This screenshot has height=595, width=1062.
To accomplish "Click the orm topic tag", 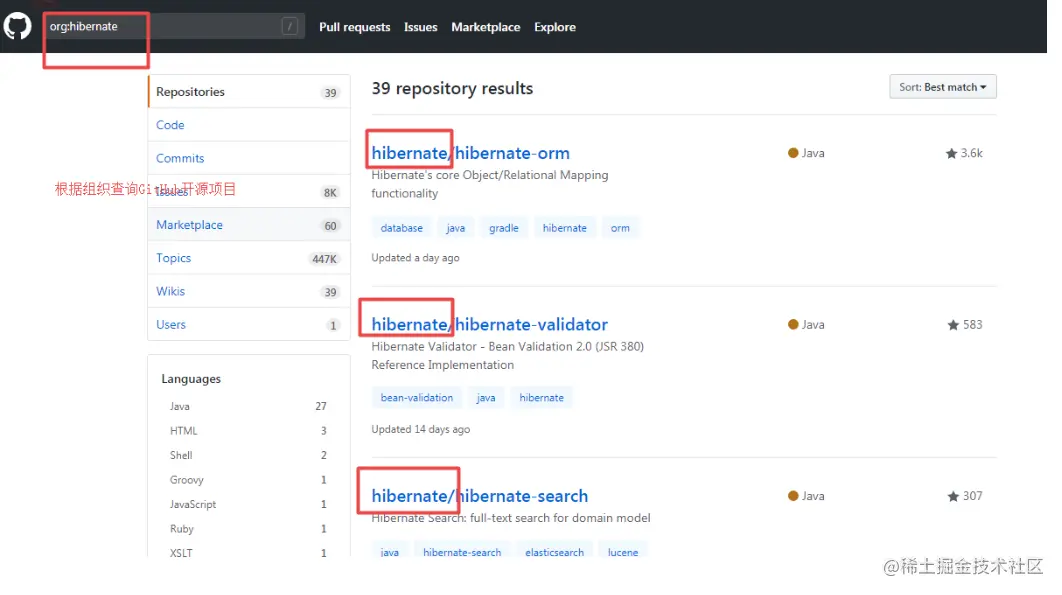I will coord(620,228).
